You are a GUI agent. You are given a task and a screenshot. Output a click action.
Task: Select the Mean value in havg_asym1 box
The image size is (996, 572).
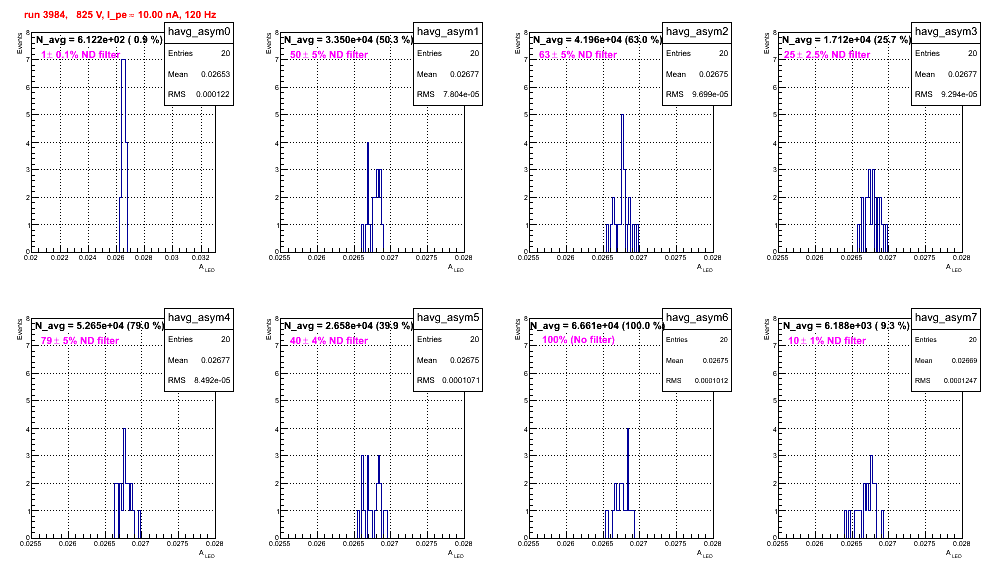pos(464,74)
